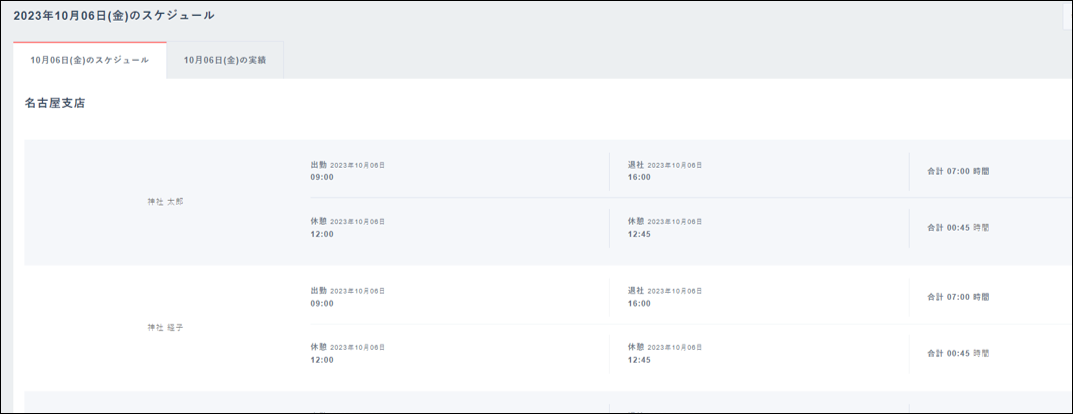Click the second employee's name below 神社 太郎
Screen dimensions: 1073x414
tap(166, 328)
